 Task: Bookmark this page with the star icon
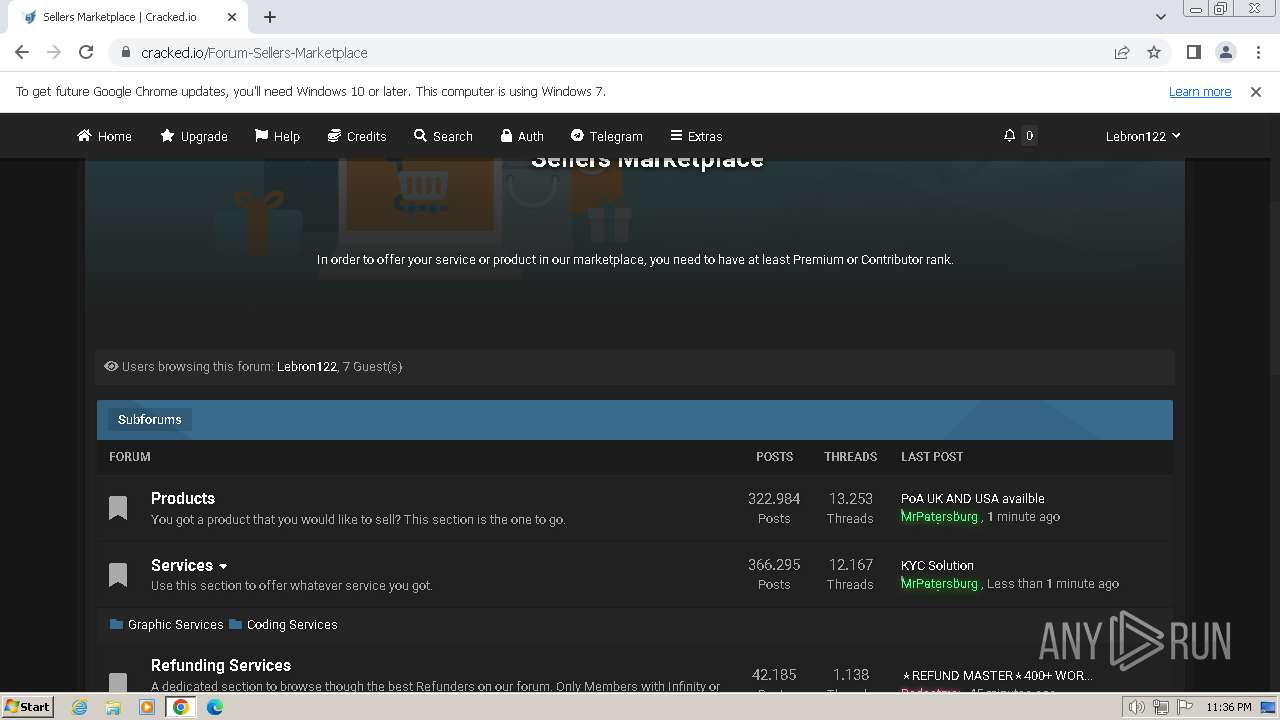tap(1154, 52)
